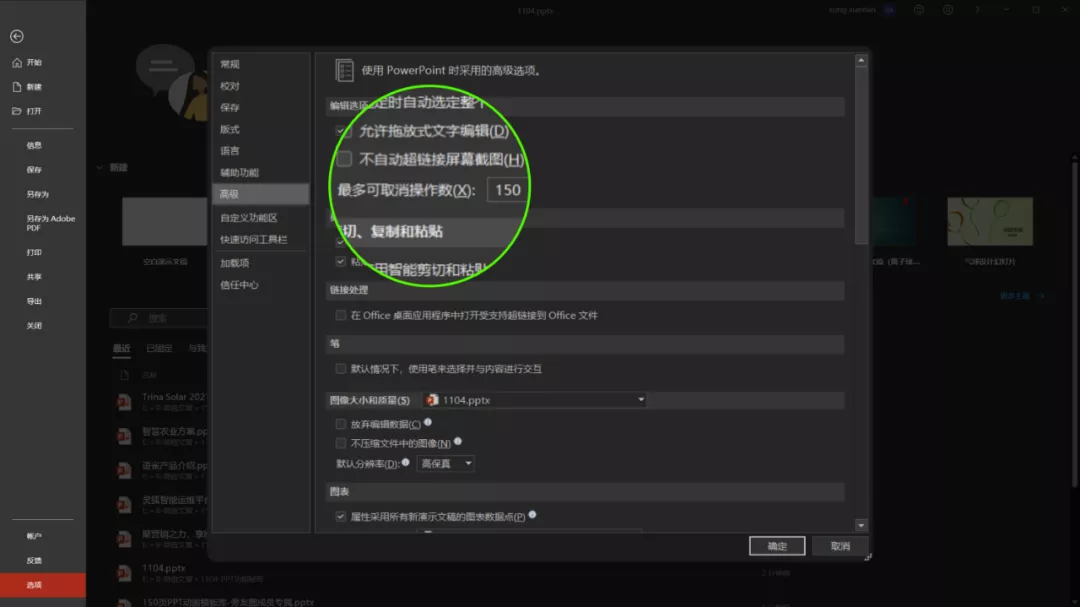Switch to the 已固定 tab in the file list

coord(159,349)
